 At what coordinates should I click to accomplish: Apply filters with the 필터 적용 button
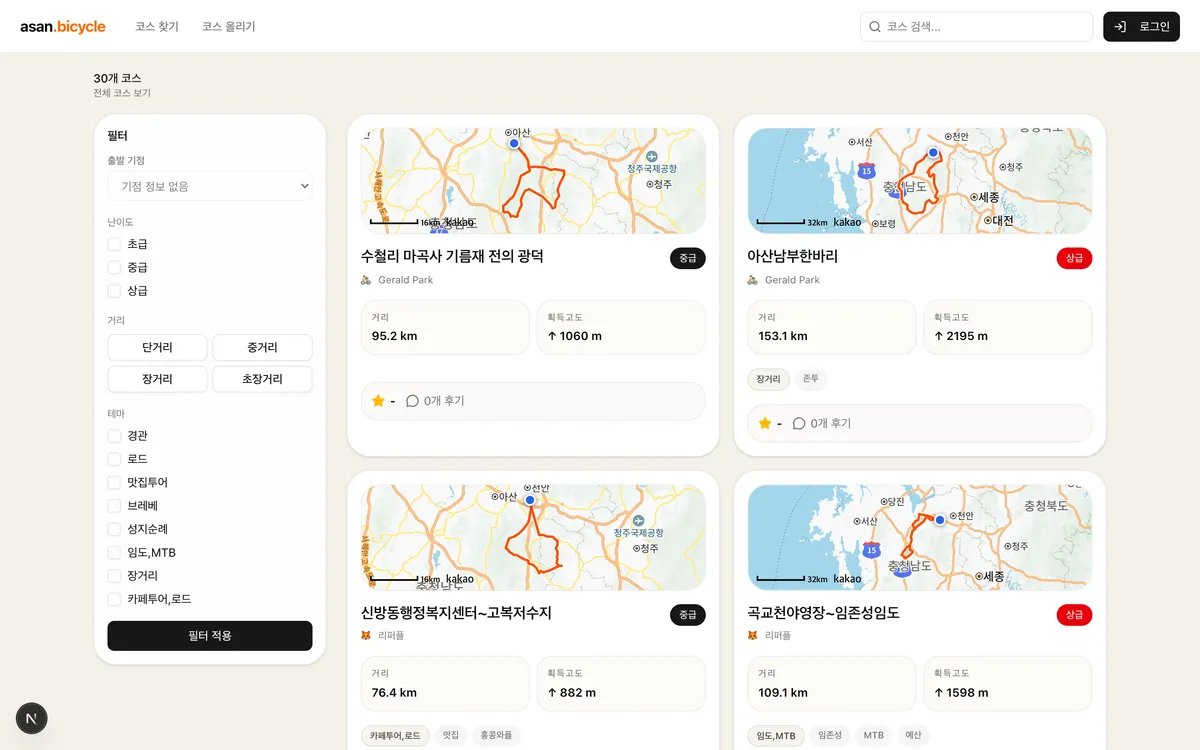click(210, 636)
